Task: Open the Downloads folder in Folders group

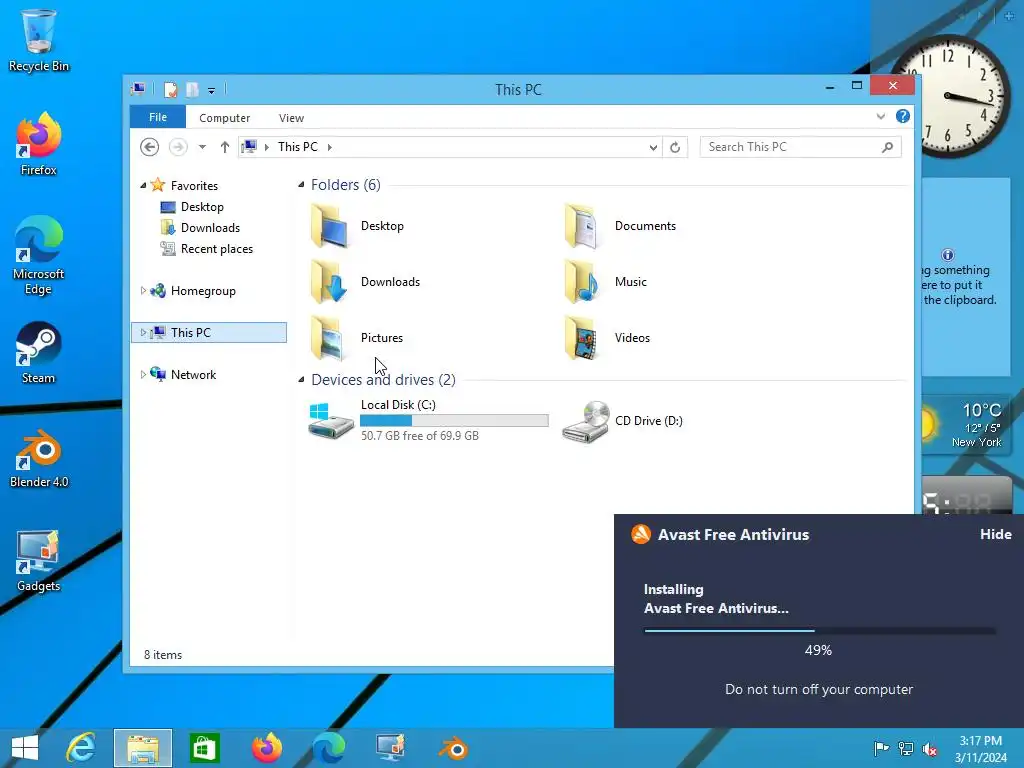Action: point(366,282)
